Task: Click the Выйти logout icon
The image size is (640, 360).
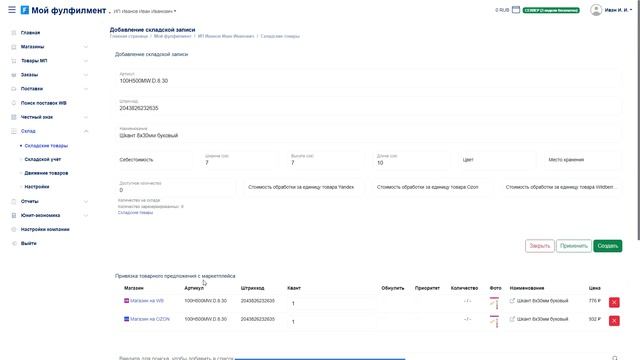Action: (x=13, y=243)
